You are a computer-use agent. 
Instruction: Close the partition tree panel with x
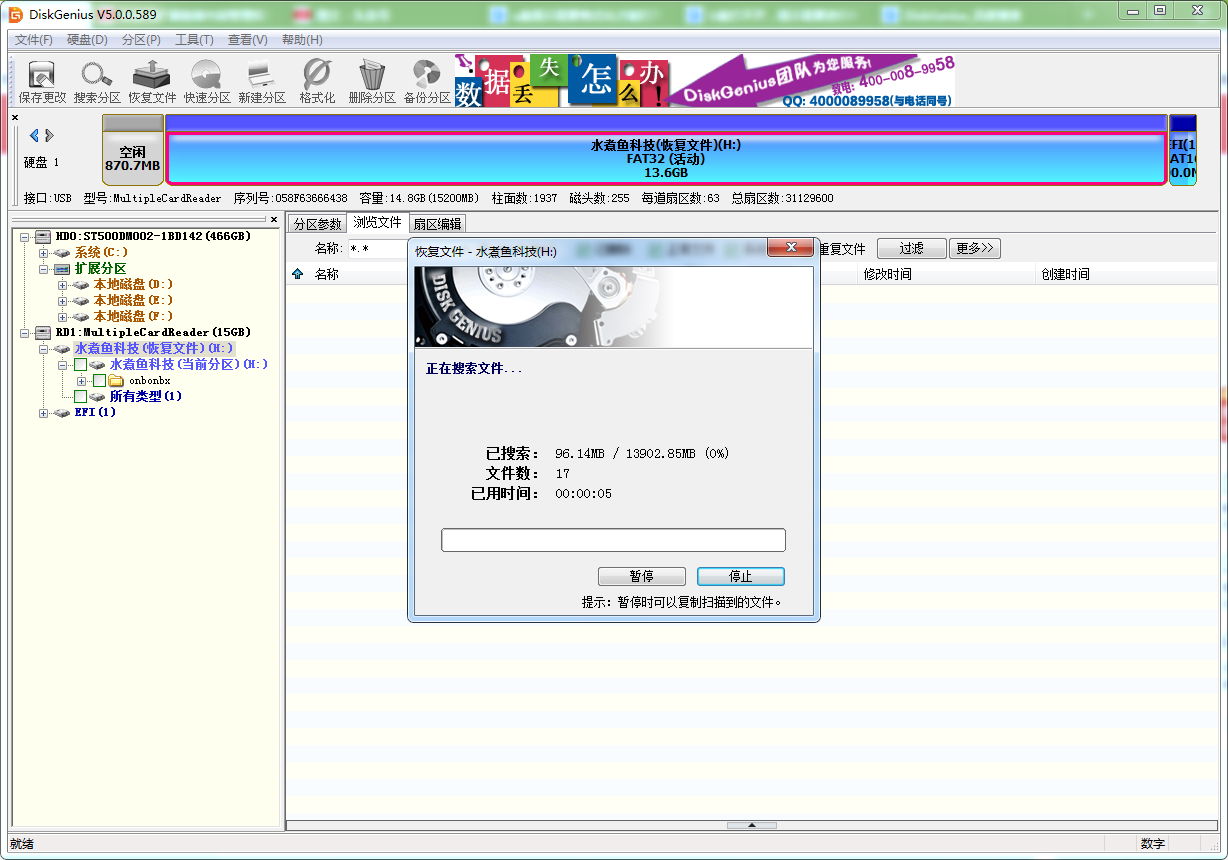pos(274,219)
